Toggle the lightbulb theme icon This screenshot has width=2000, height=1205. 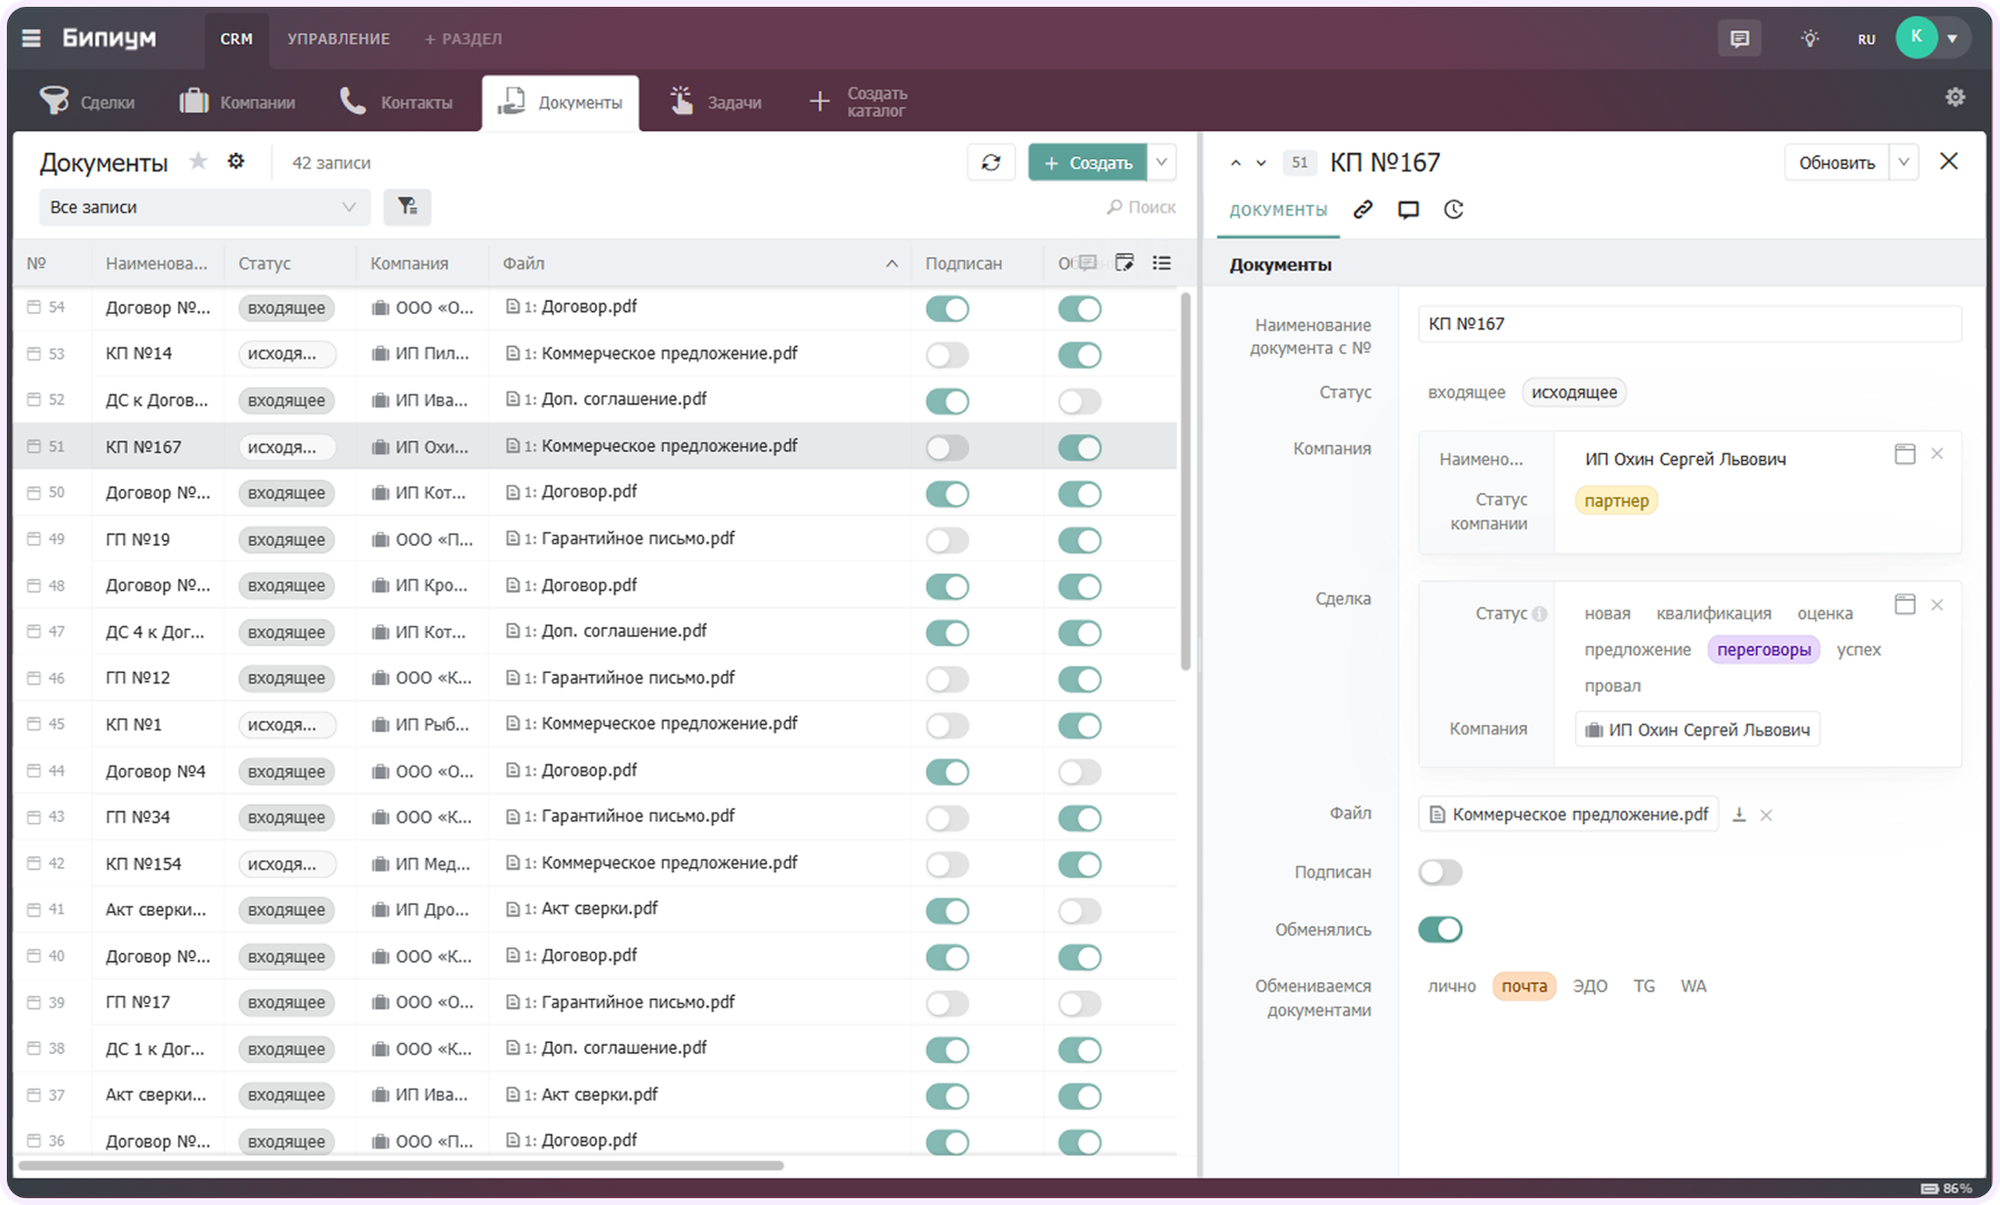pos(1810,38)
